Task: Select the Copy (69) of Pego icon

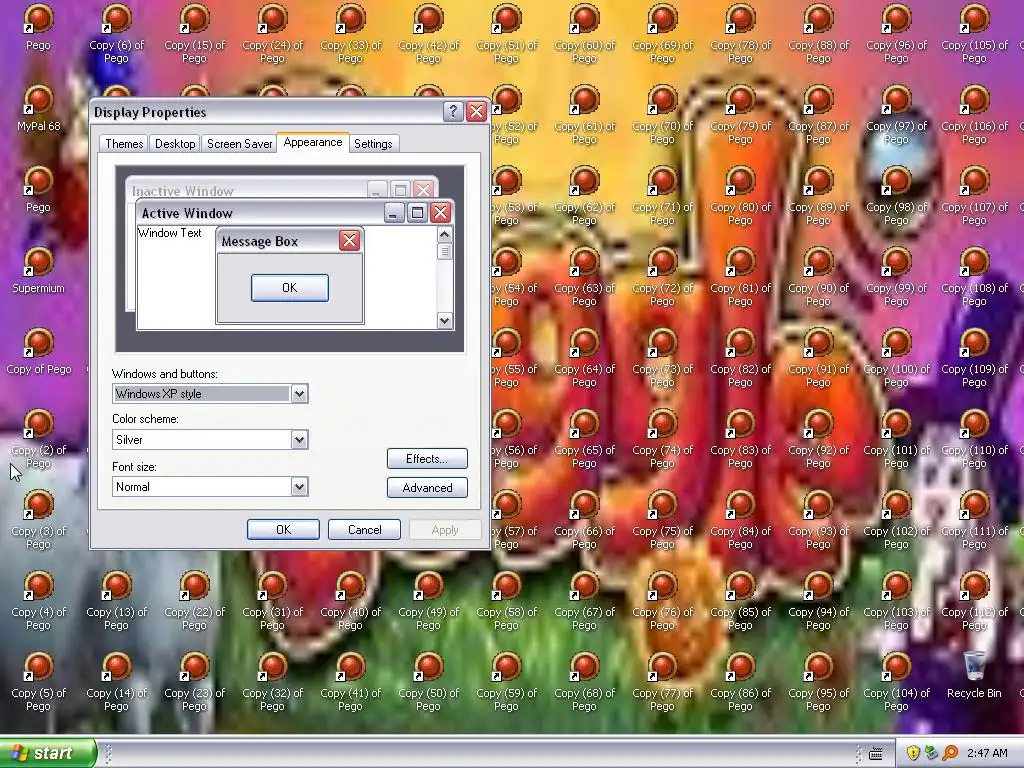Action: click(x=662, y=33)
